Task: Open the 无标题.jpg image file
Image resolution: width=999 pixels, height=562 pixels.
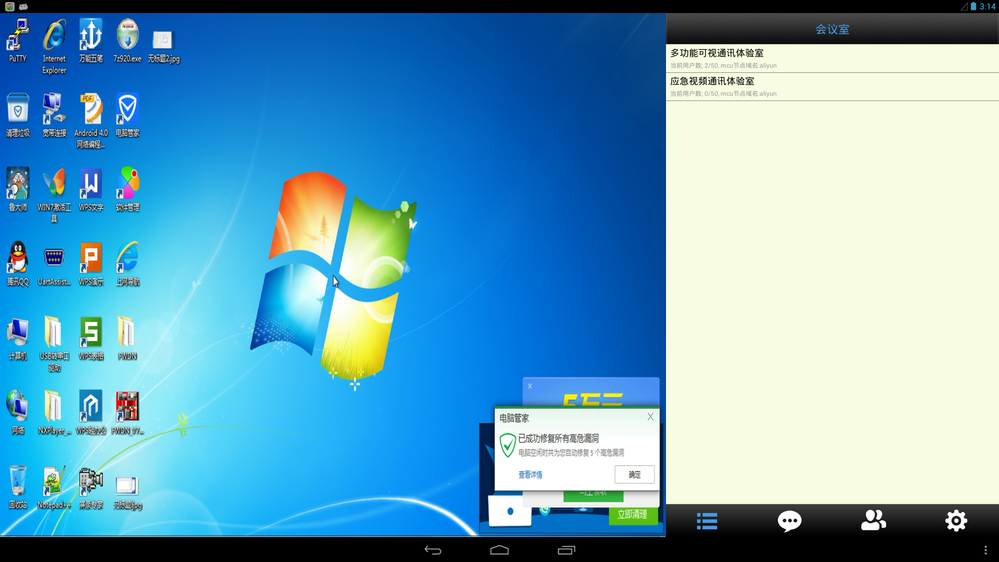Action: coord(127,493)
